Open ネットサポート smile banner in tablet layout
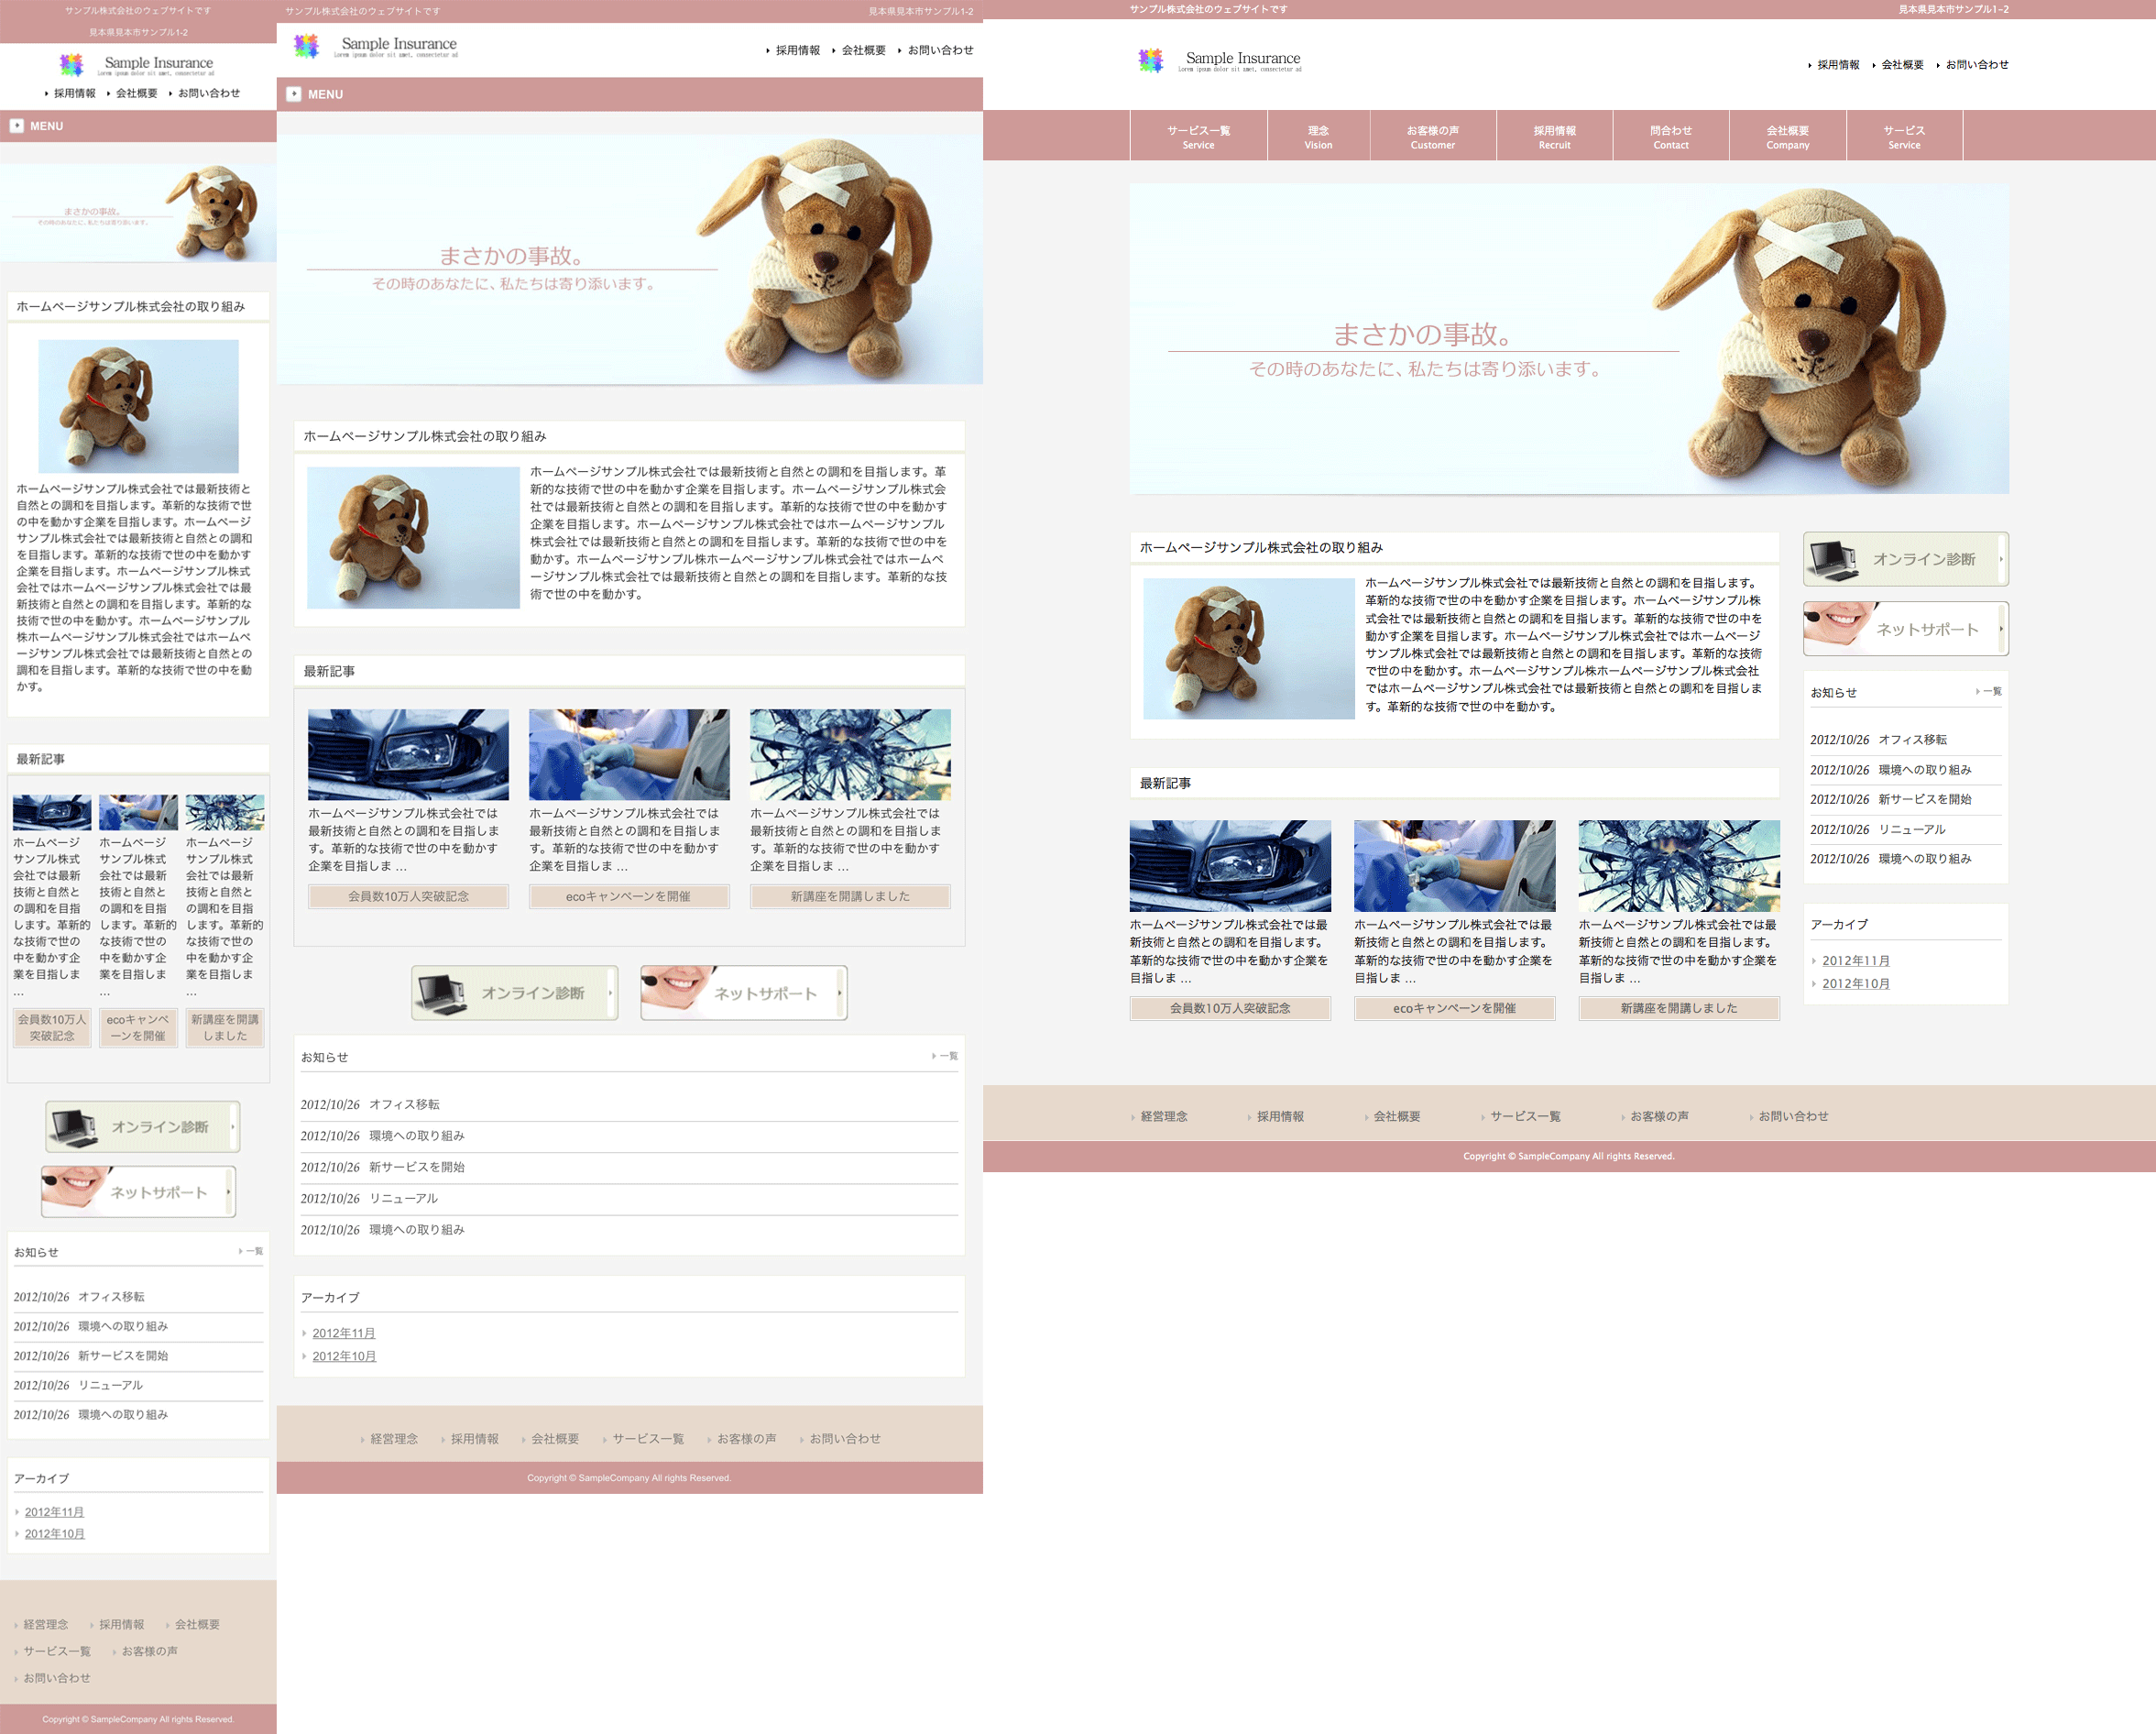This screenshot has height=1734, width=2156. click(743, 993)
